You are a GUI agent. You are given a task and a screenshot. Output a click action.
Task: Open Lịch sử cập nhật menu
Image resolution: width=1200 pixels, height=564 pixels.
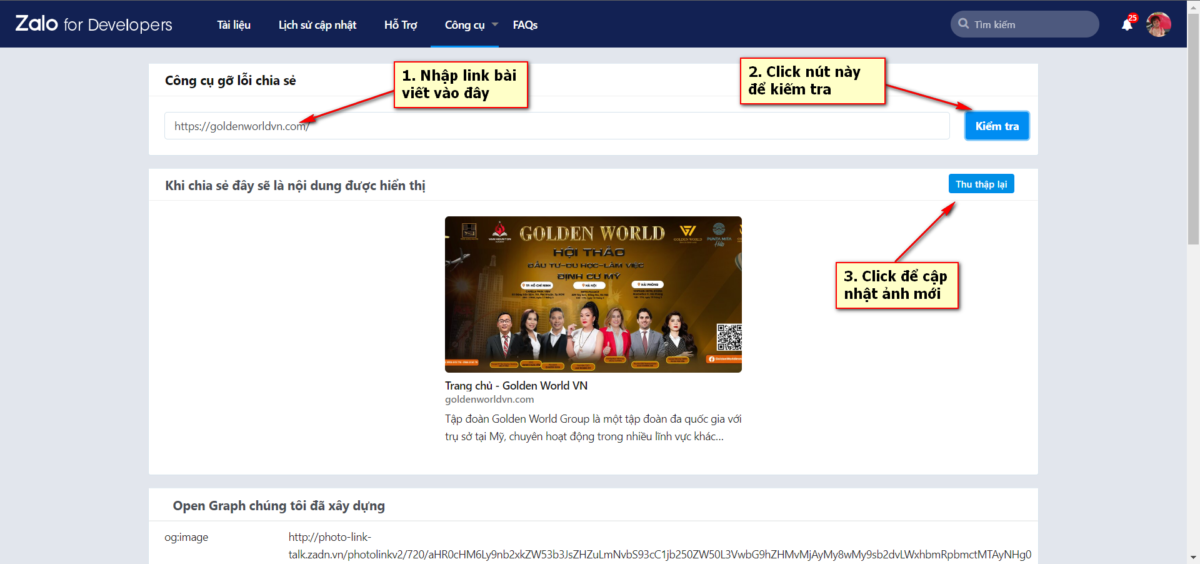click(x=317, y=24)
